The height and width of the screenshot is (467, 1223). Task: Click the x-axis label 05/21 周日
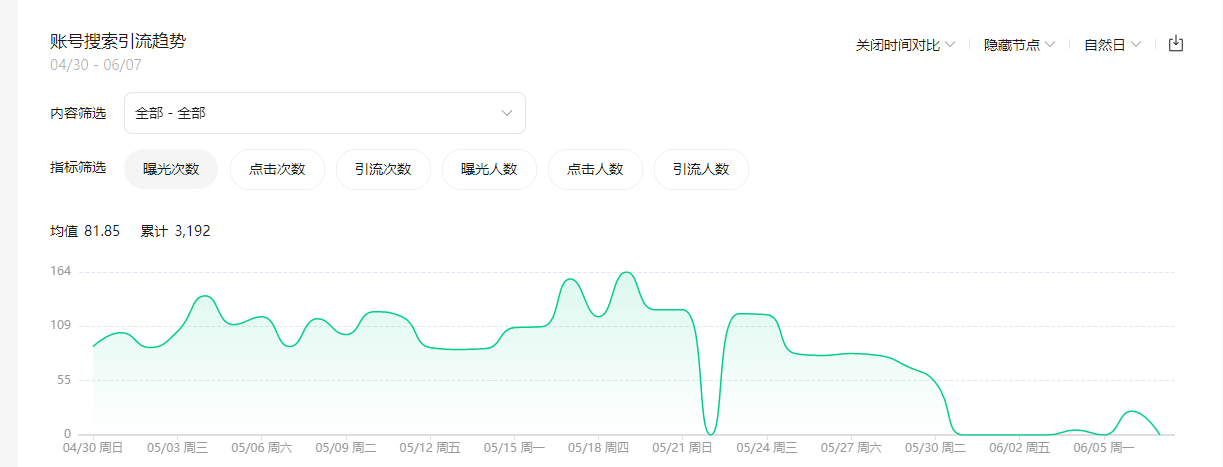[x=682, y=450]
